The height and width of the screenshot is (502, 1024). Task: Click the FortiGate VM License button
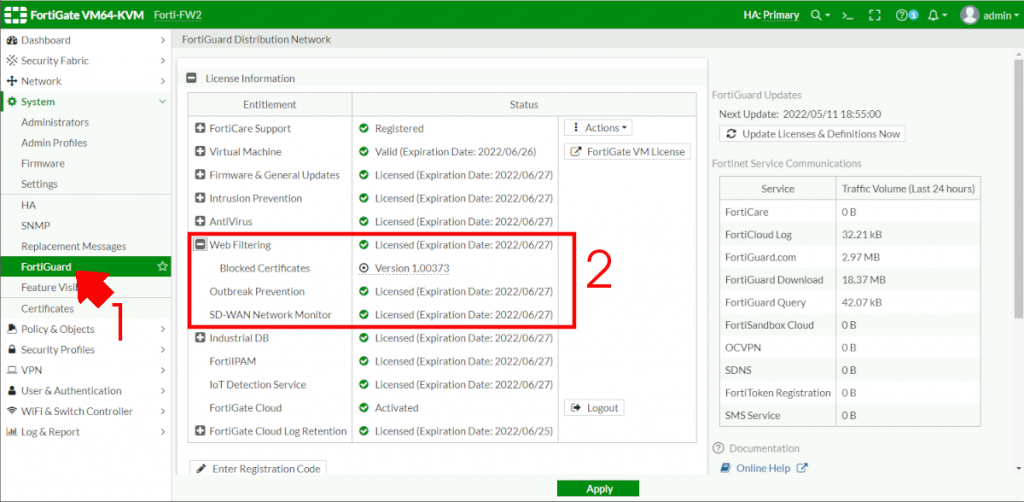627,151
